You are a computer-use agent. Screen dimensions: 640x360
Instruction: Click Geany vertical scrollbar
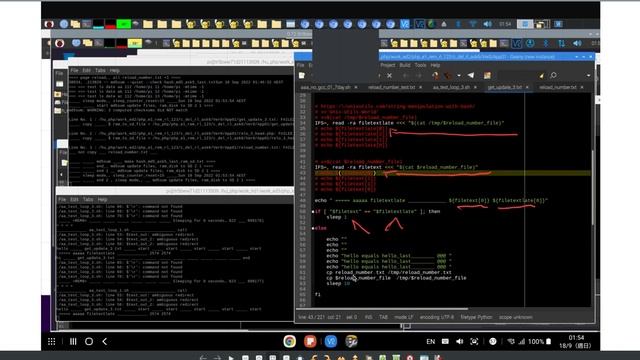[x=593, y=188]
